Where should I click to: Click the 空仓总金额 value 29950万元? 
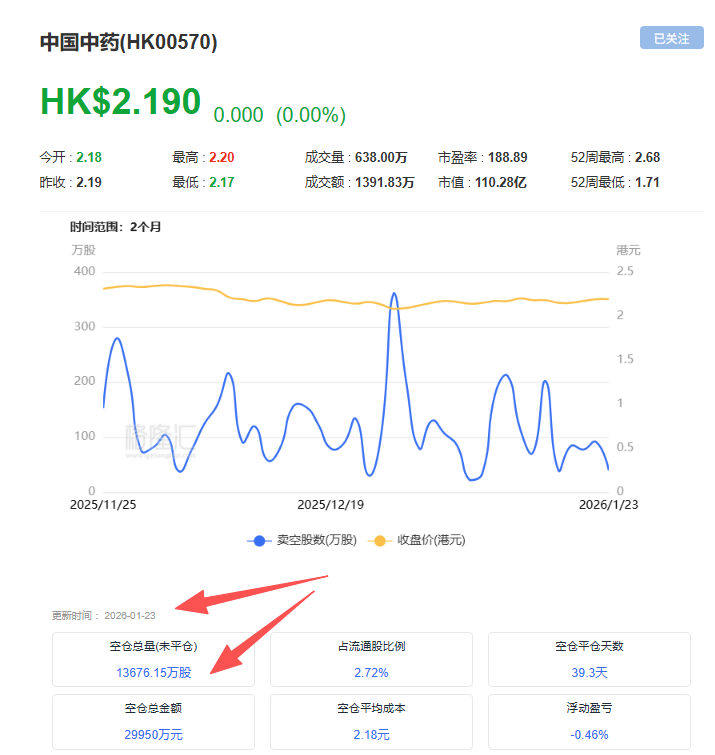point(154,735)
